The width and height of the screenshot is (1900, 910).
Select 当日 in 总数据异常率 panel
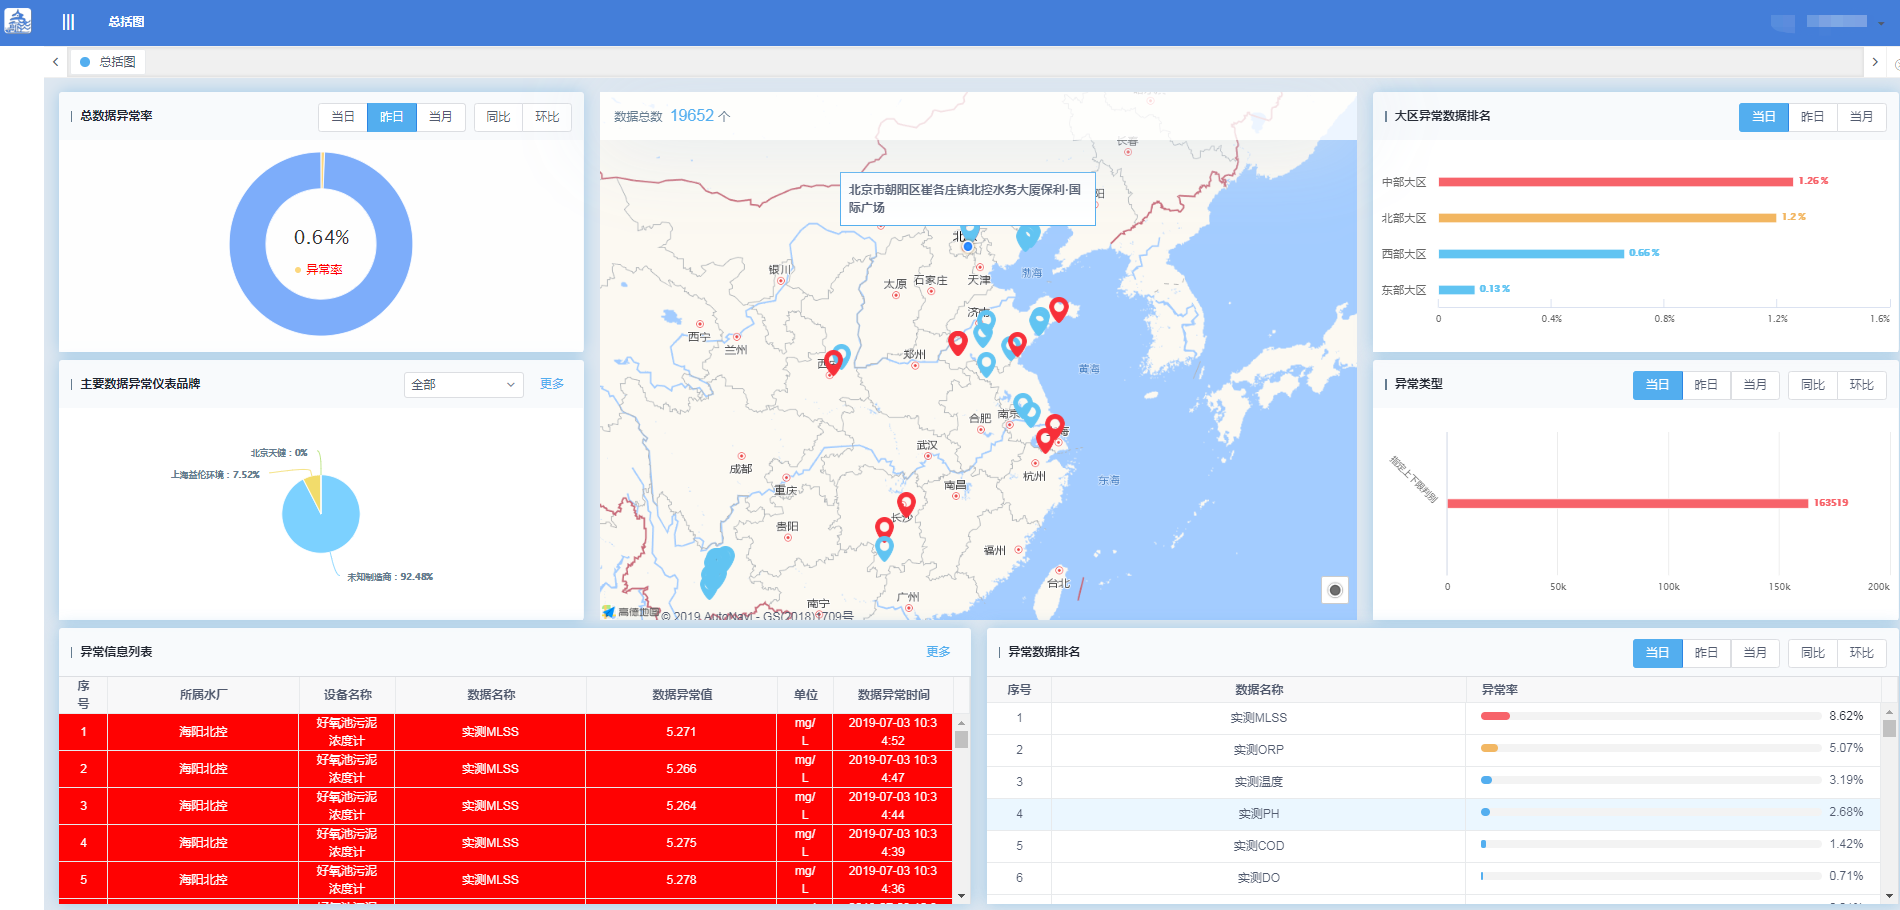click(343, 117)
